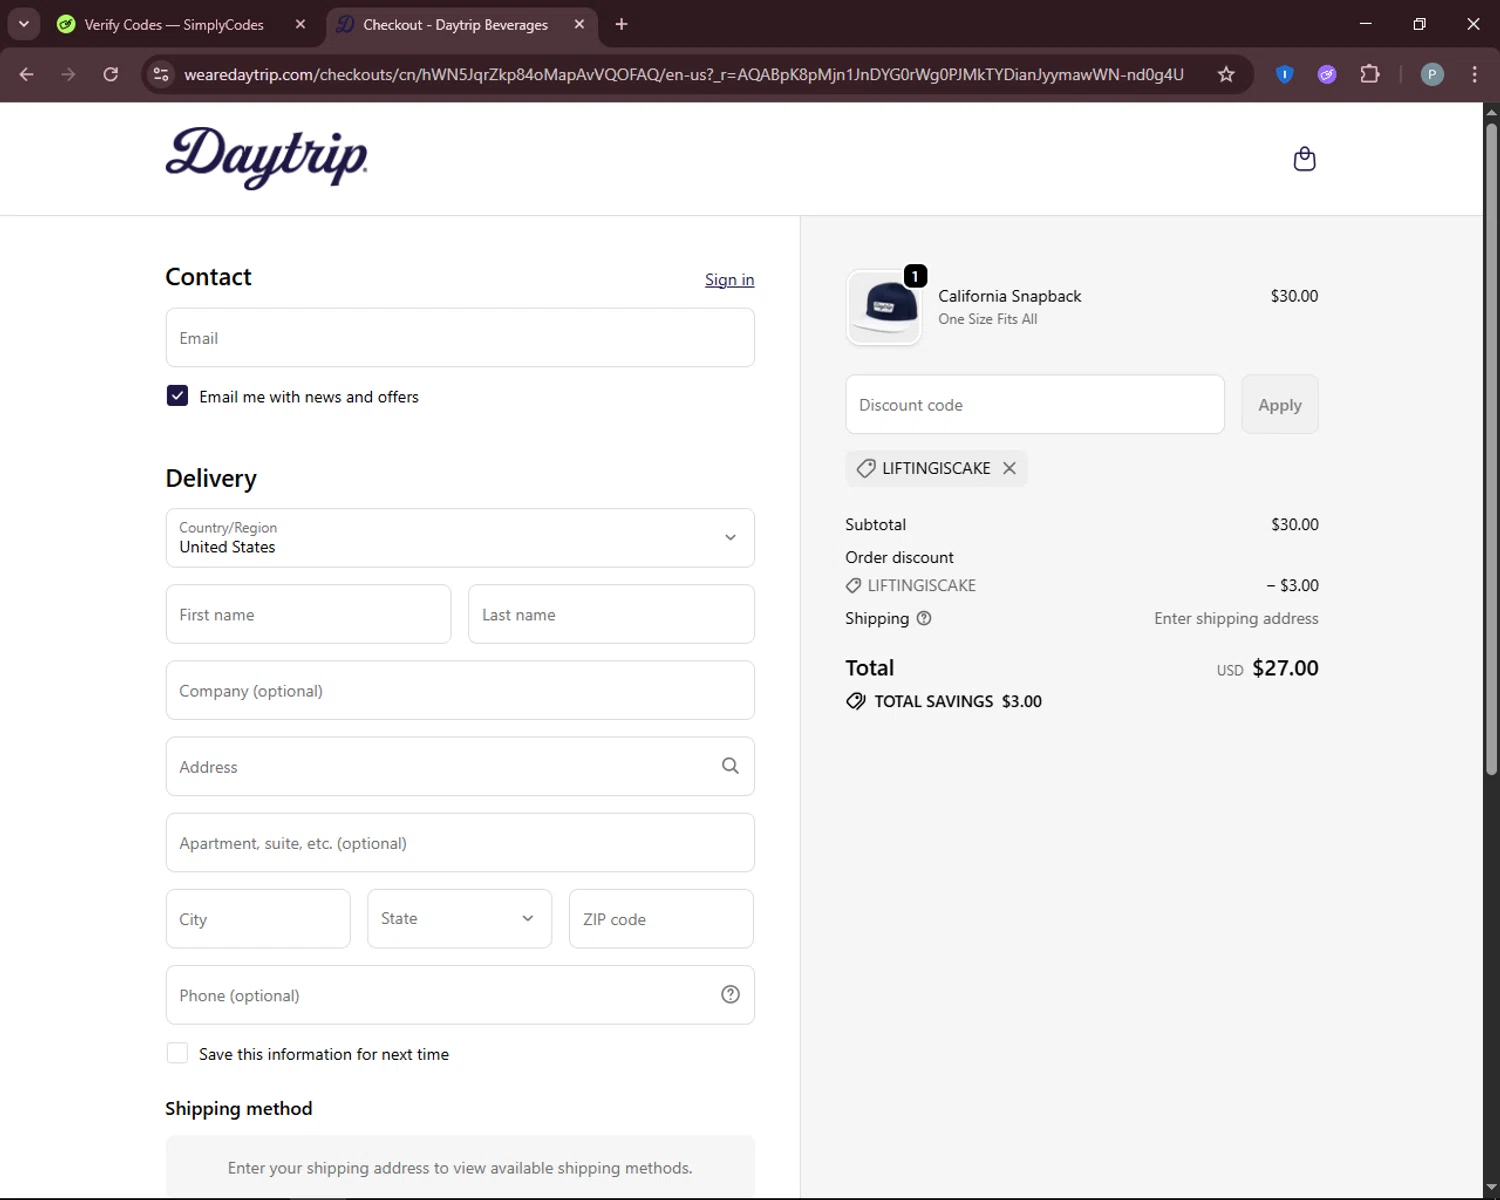Click the First name field
This screenshot has width=1500, height=1200.
(308, 614)
